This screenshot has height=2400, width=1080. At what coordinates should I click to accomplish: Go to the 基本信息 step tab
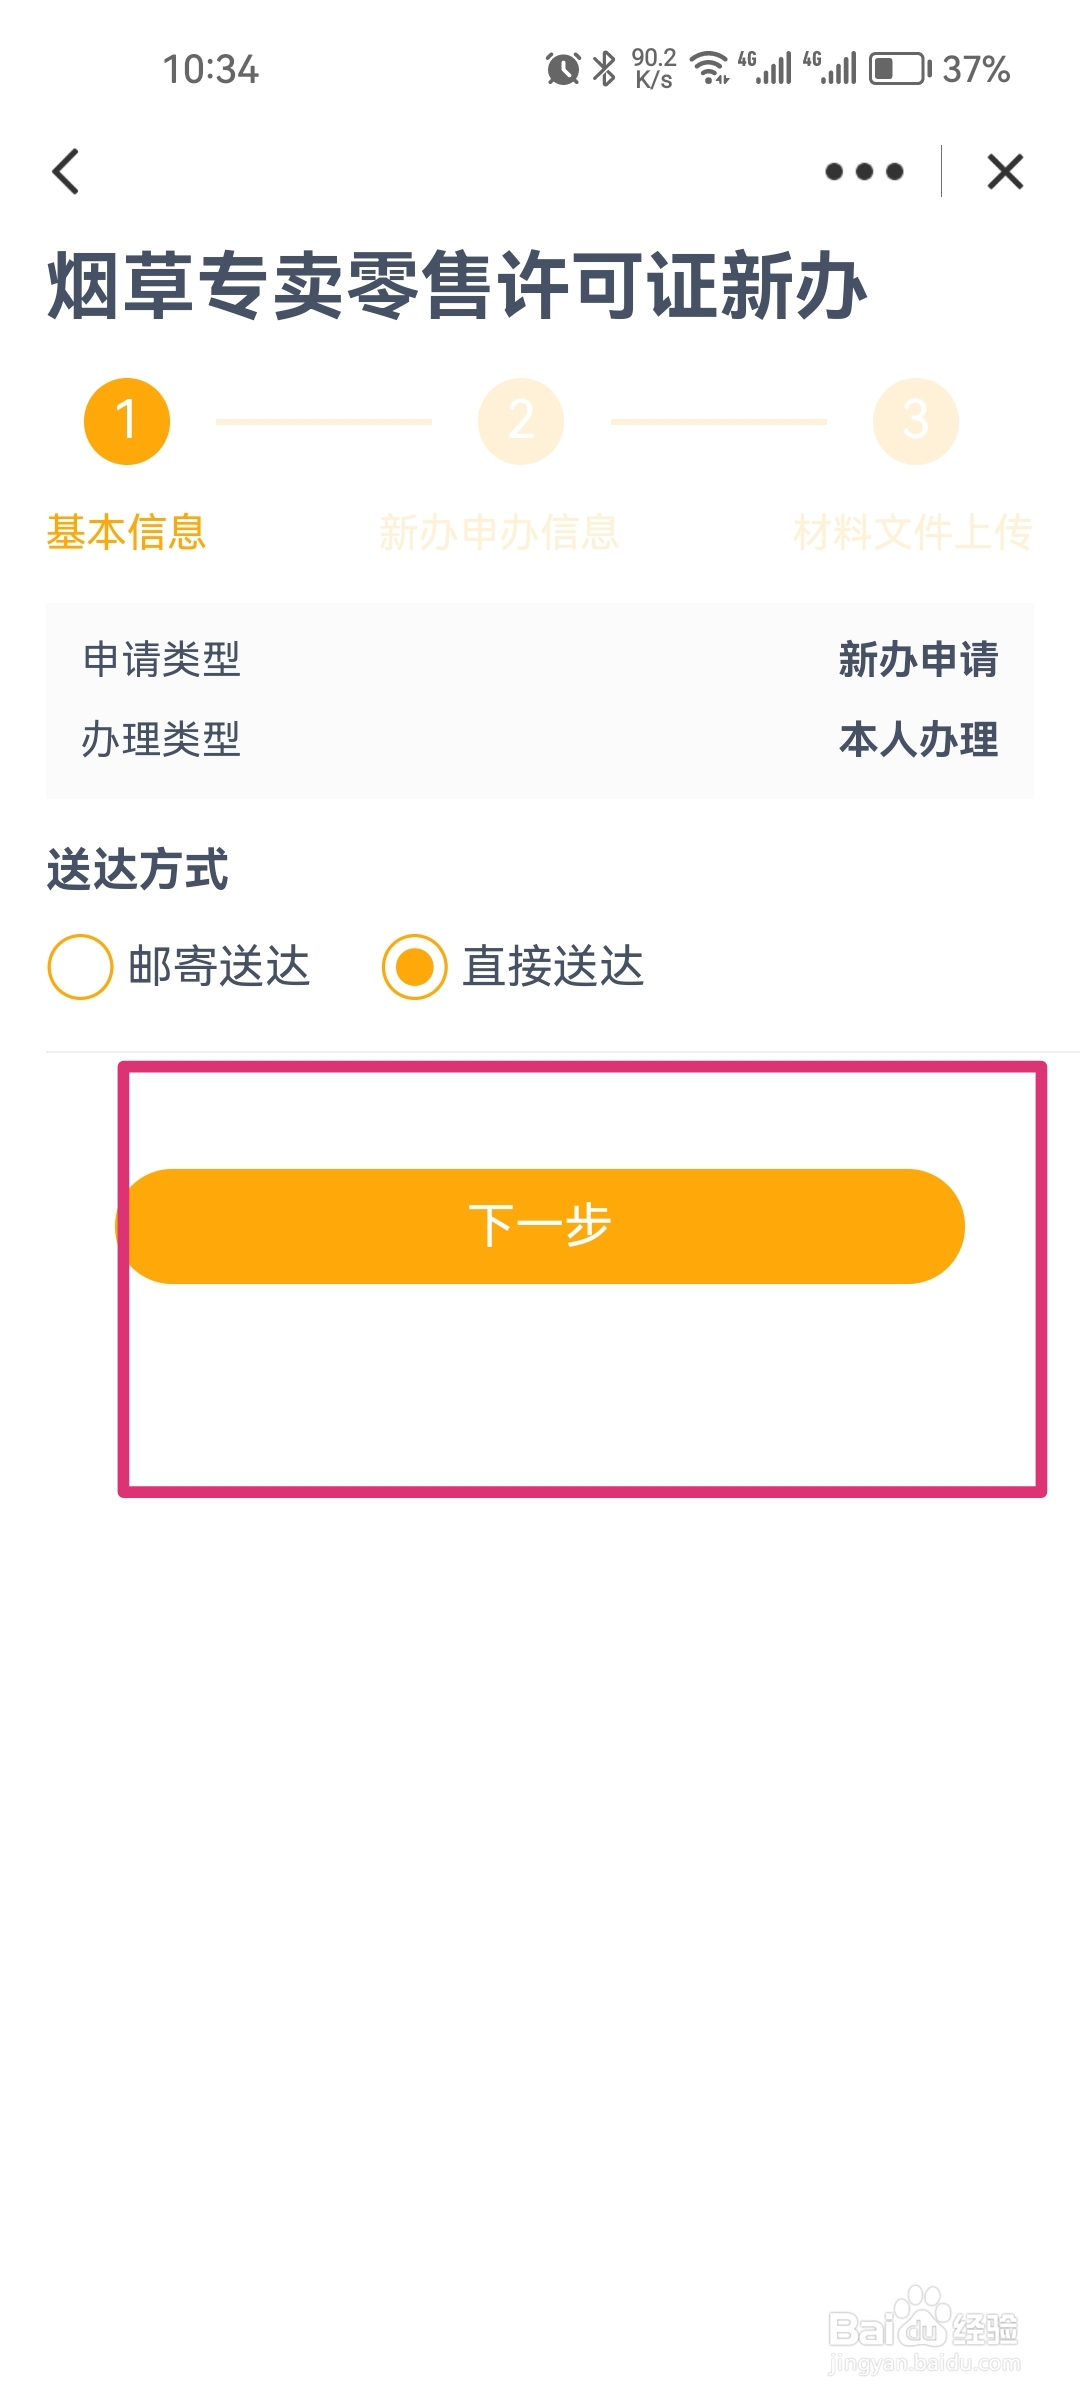coord(126,532)
